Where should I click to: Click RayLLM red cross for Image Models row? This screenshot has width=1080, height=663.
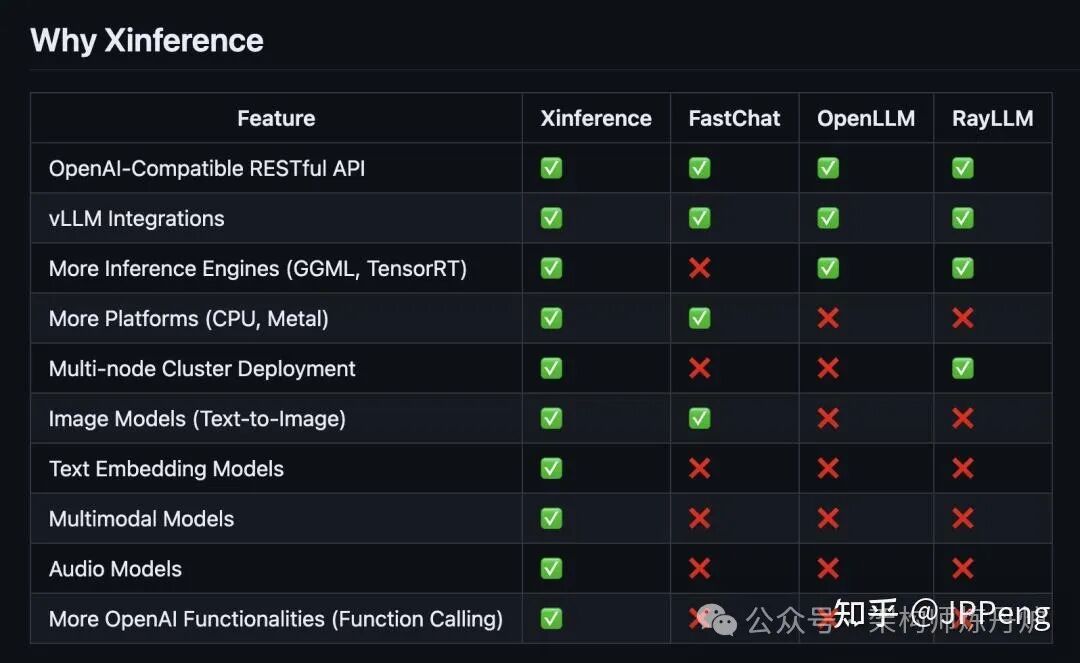click(962, 418)
